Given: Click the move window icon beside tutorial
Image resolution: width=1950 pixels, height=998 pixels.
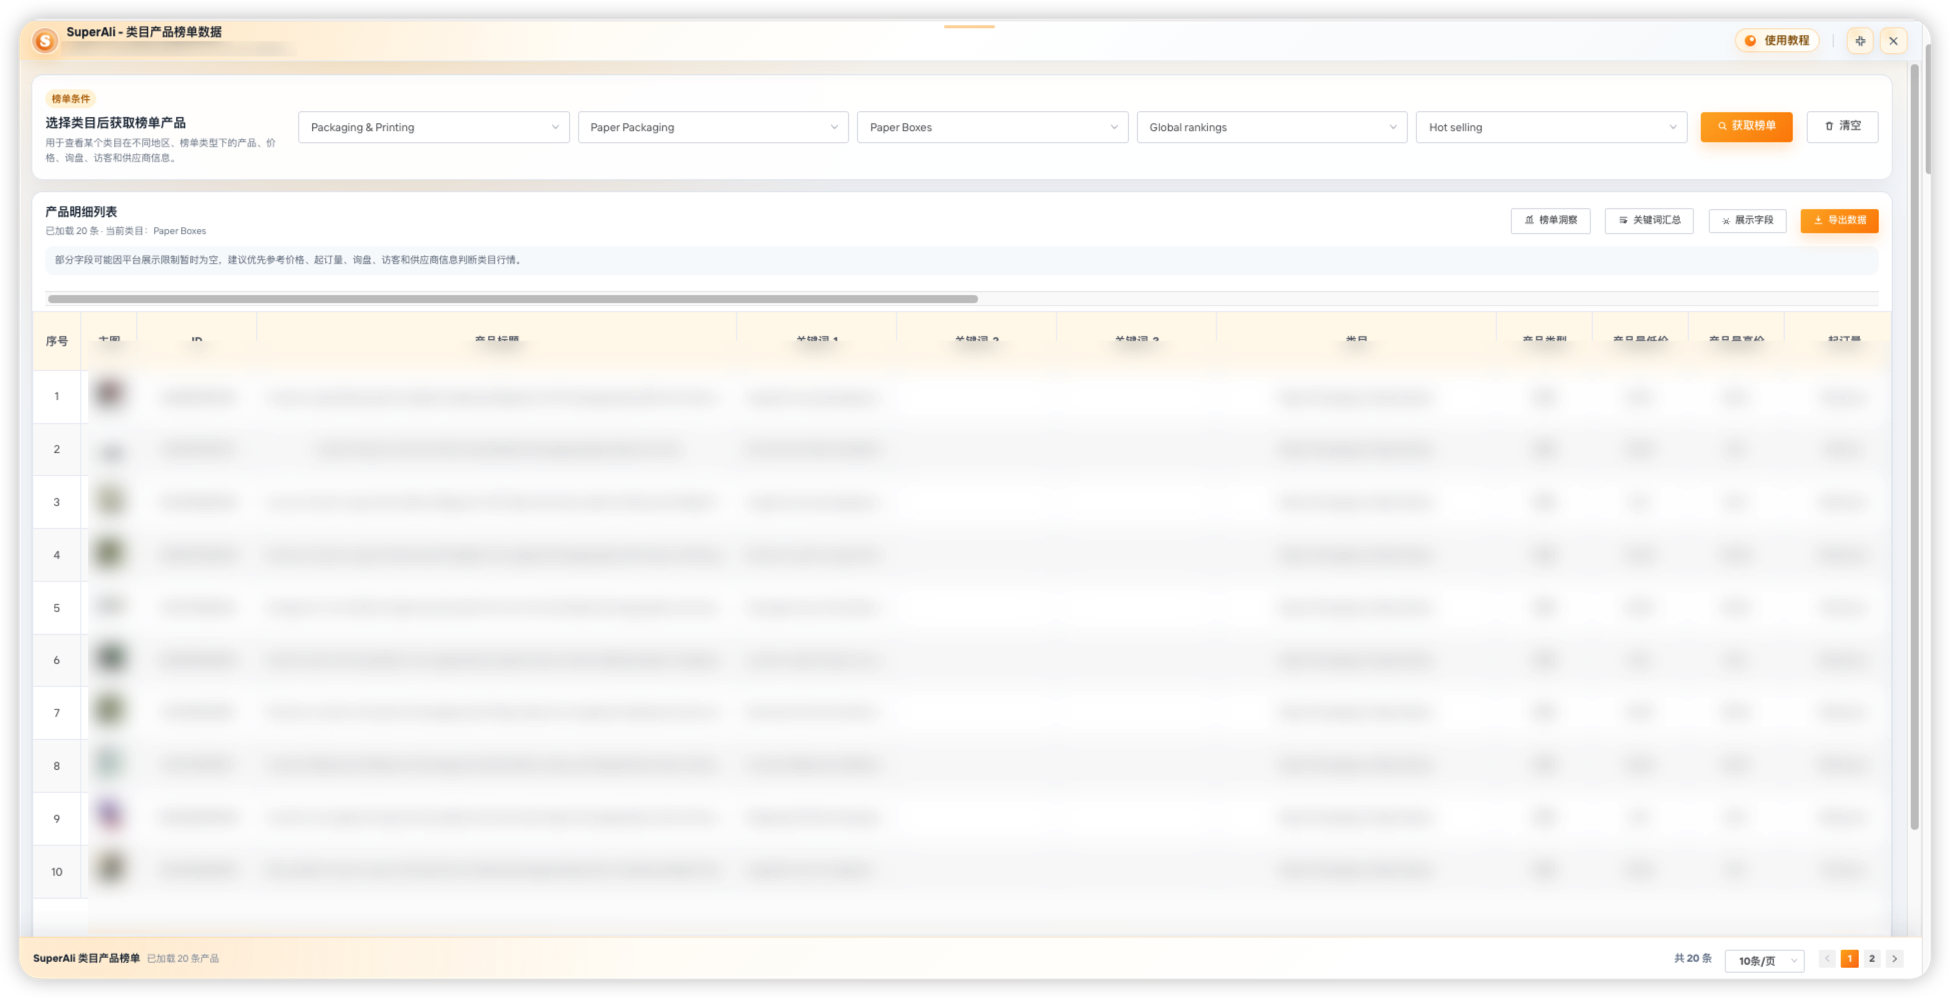Looking at the screenshot, I should click(1860, 41).
